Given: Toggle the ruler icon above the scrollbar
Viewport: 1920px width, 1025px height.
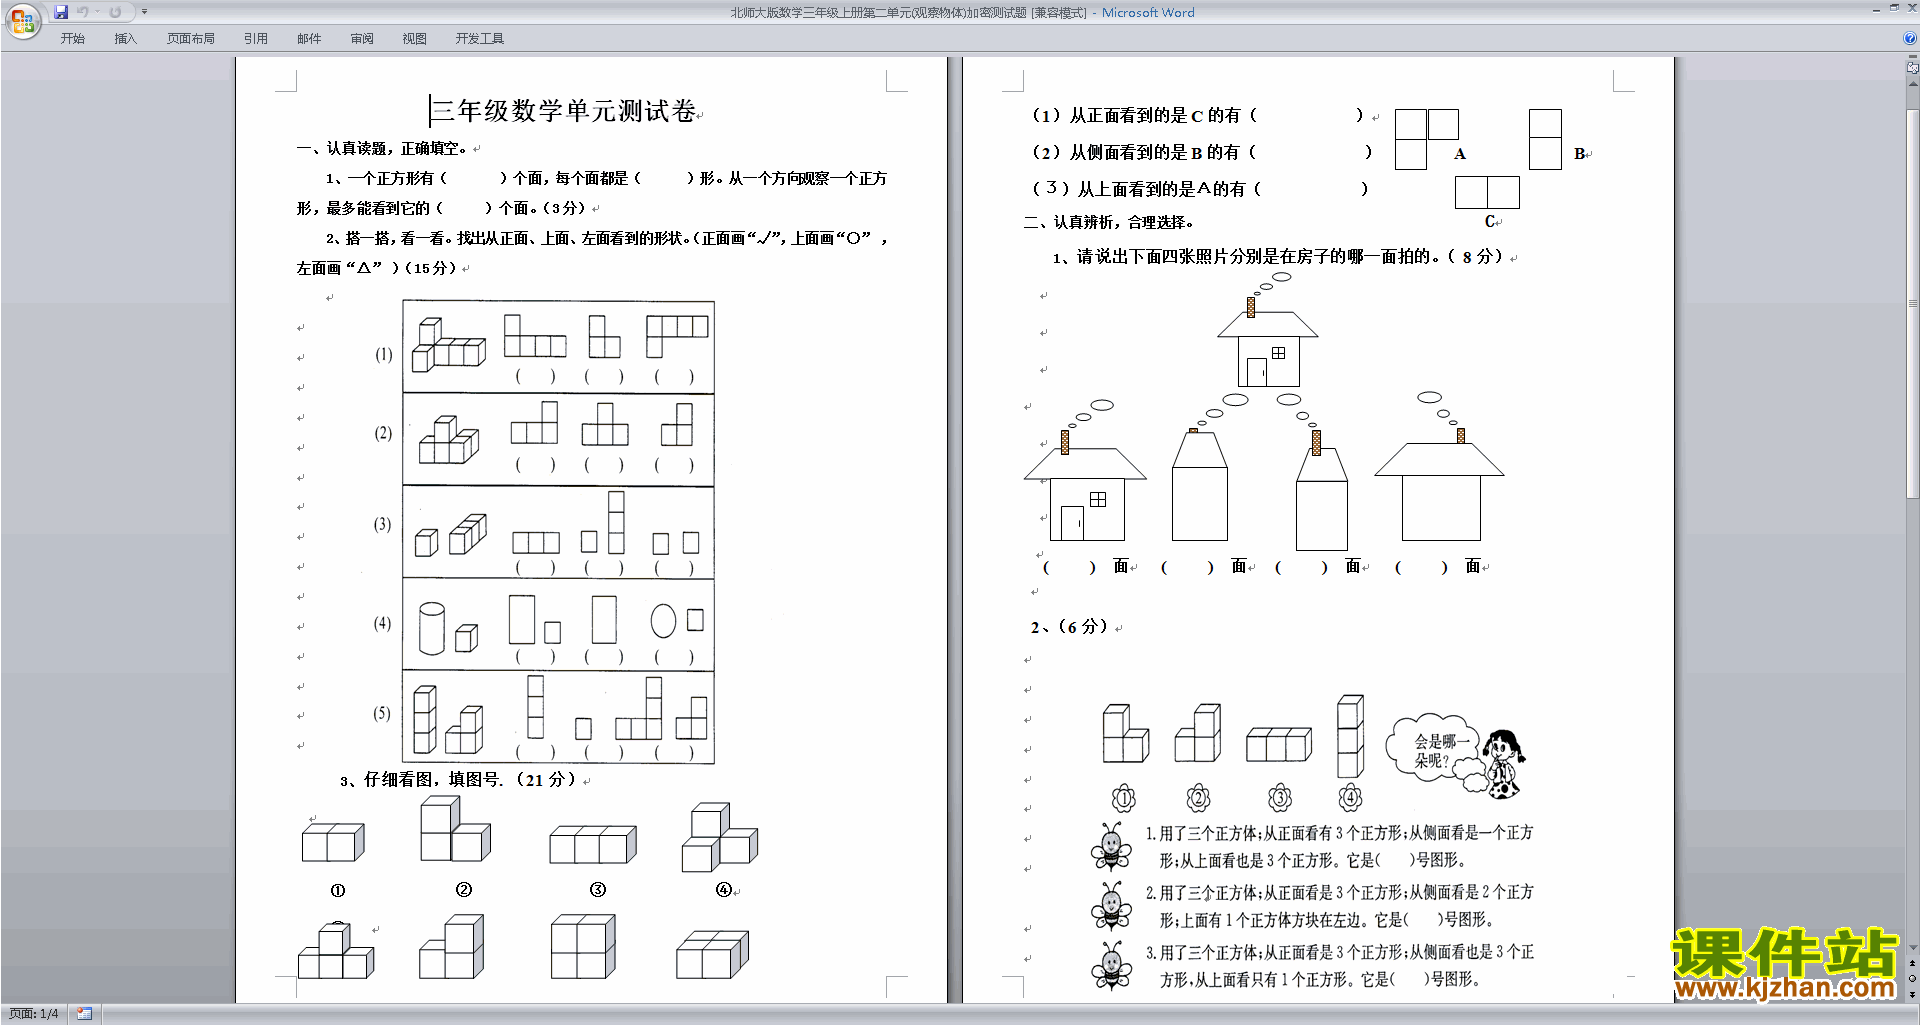Looking at the screenshot, I should pyautogui.click(x=1913, y=67).
